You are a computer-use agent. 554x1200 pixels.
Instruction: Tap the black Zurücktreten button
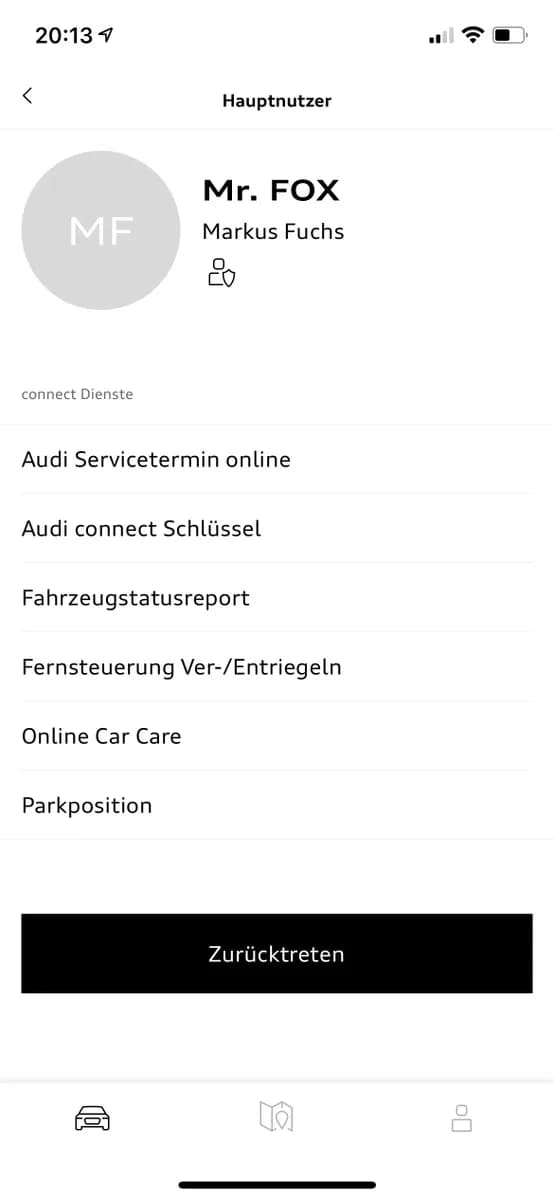click(277, 953)
